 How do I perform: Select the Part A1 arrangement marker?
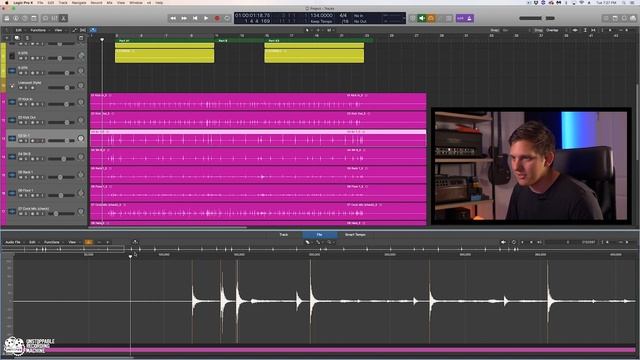pos(164,41)
